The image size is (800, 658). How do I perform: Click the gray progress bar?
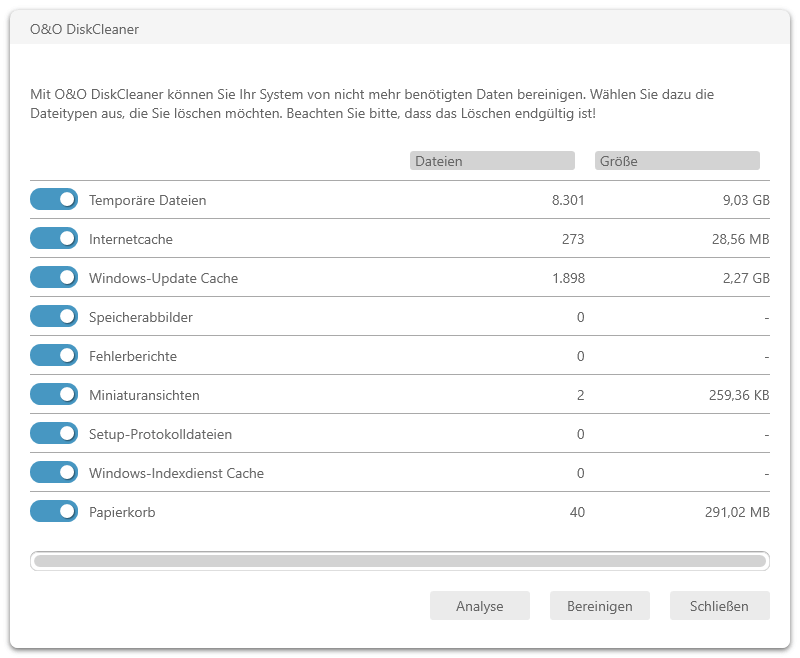click(399, 561)
